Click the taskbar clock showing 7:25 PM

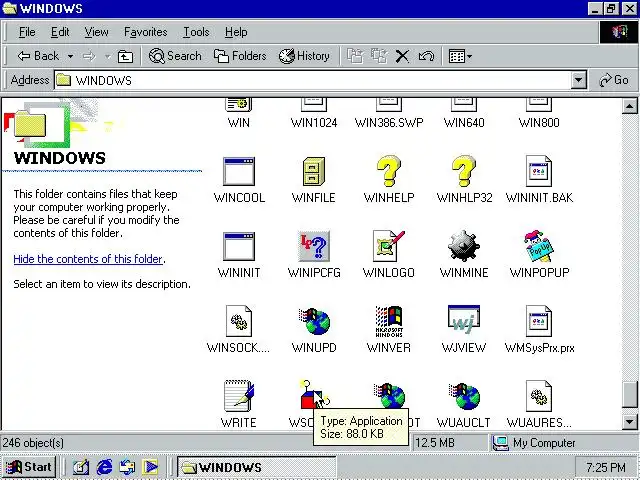(x=606, y=467)
